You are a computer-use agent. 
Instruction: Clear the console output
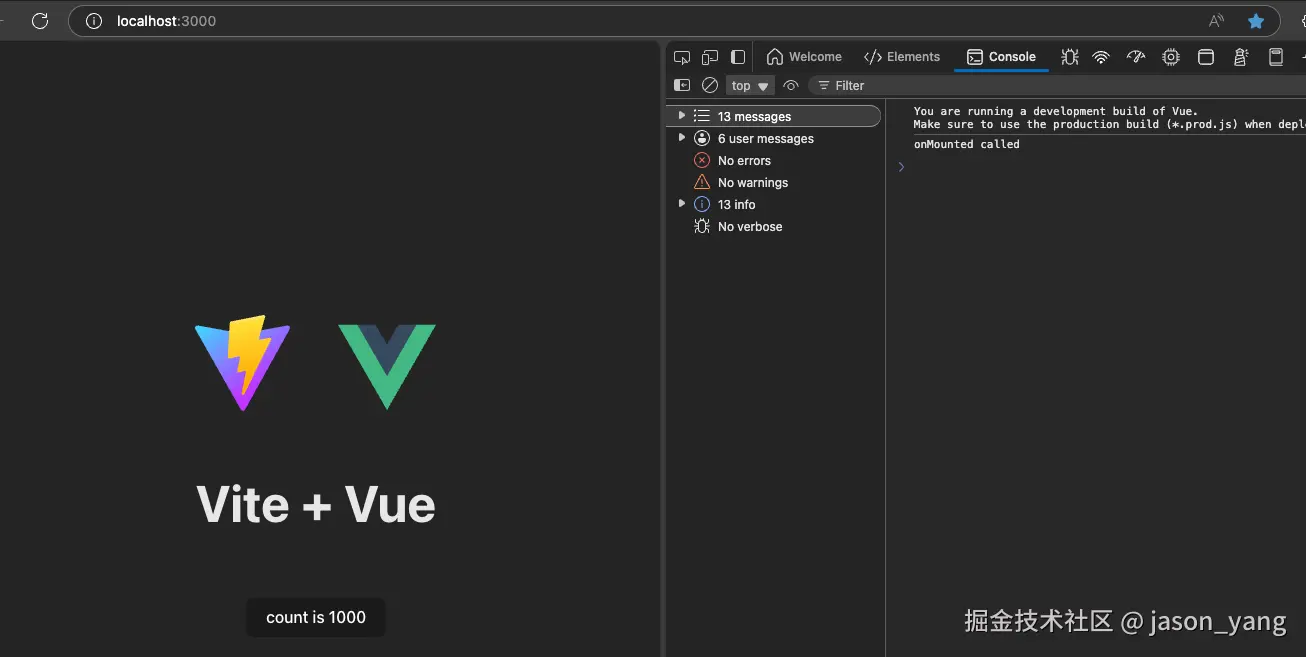[x=710, y=86]
